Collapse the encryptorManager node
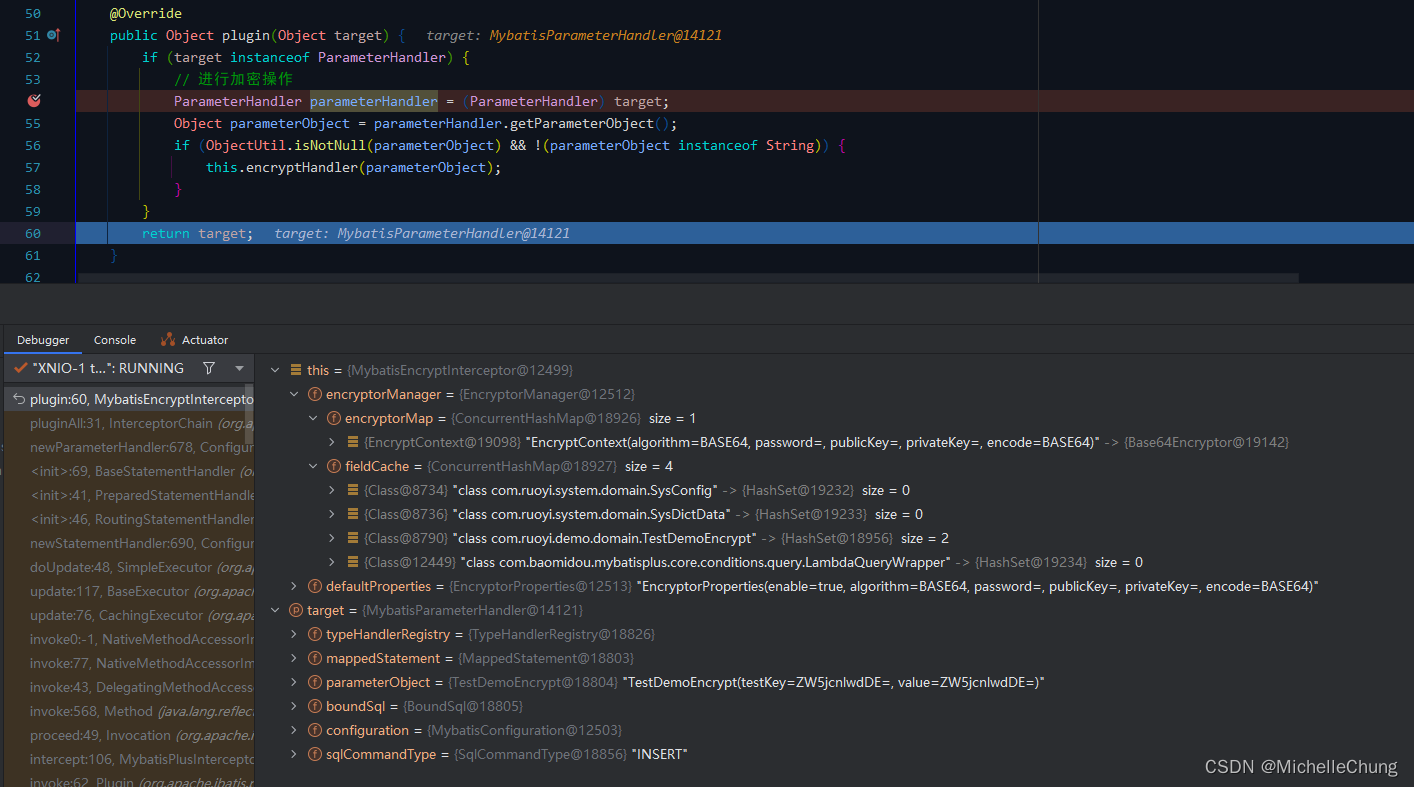Screen dimensions: 1414x787 tap(294, 394)
